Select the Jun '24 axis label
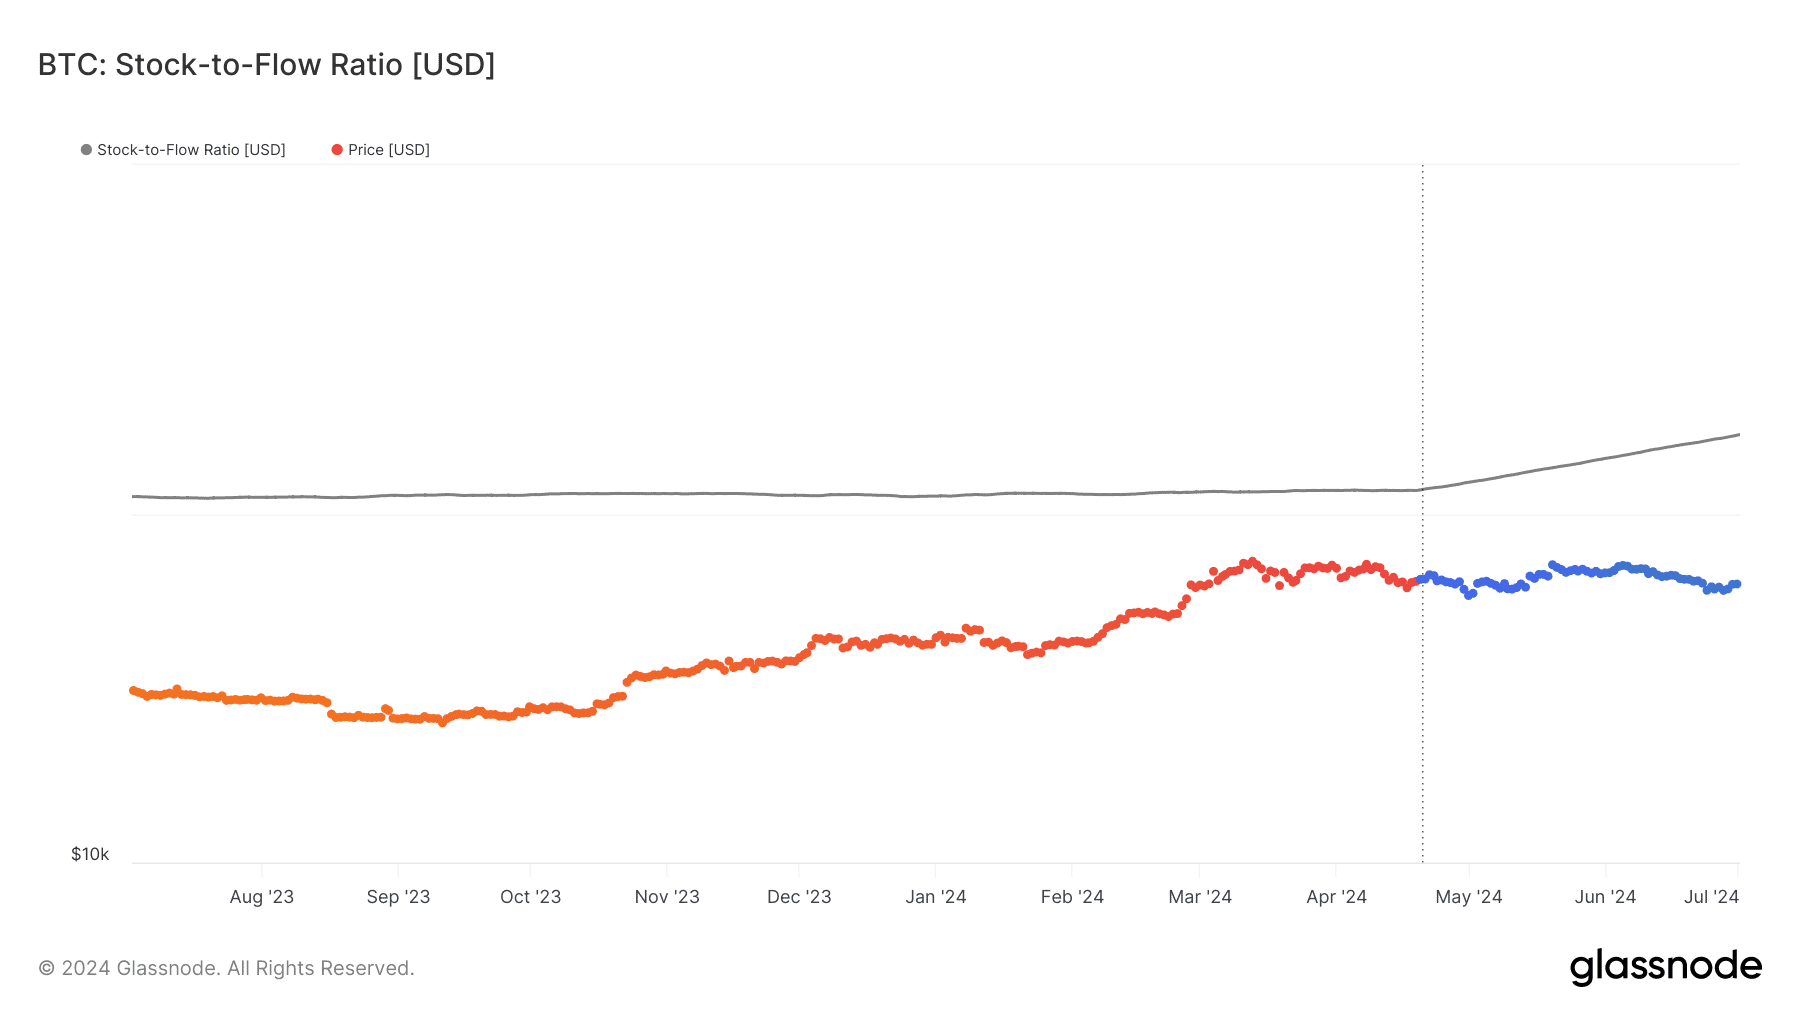The height and width of the screenshot is (1013, 1800). pyautogui.click(x=1605, y=897)
